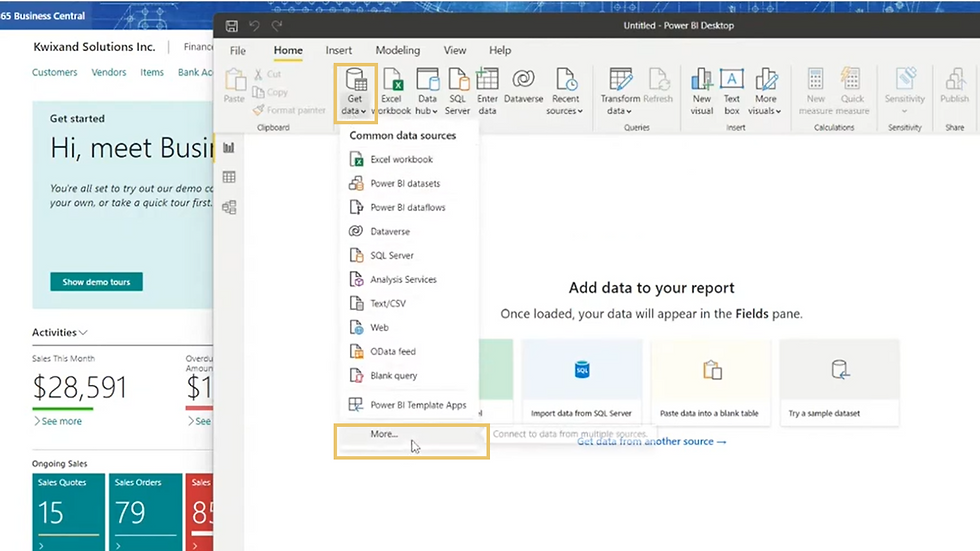
Task: Choose Analysis Services menu entry
Action: pos(409,279)
